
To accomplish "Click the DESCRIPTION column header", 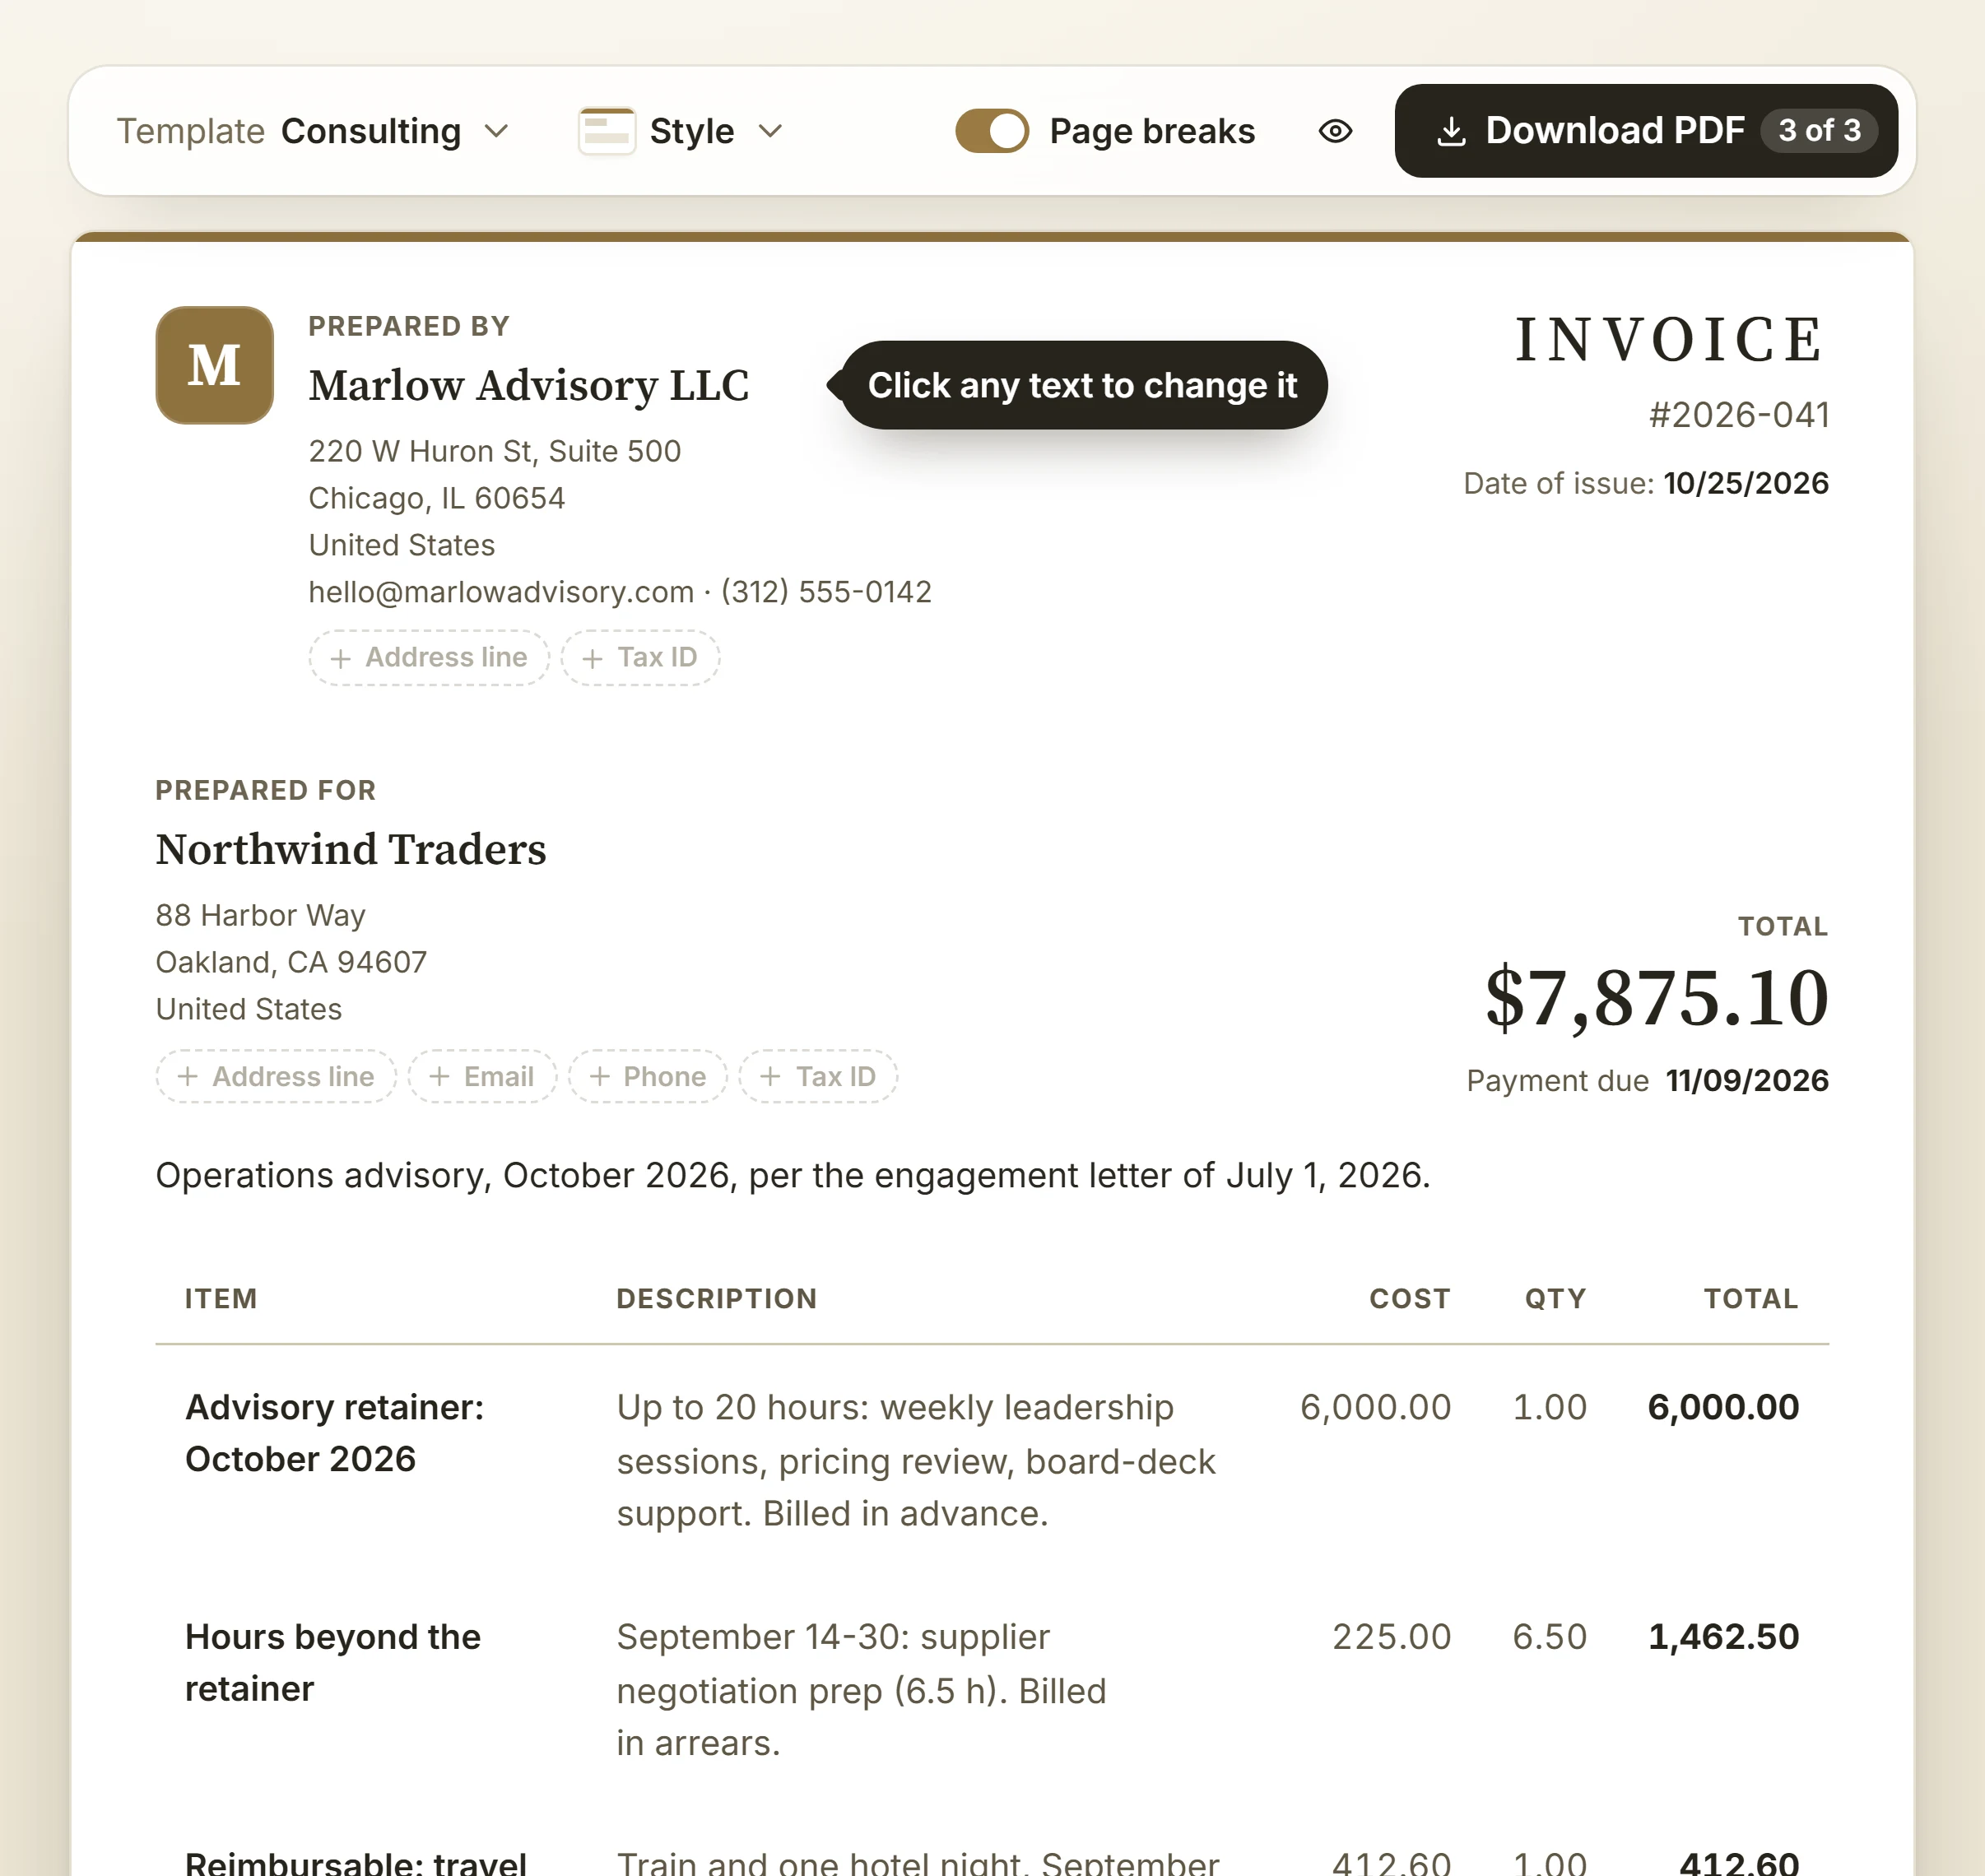I will click(717, 1298).
